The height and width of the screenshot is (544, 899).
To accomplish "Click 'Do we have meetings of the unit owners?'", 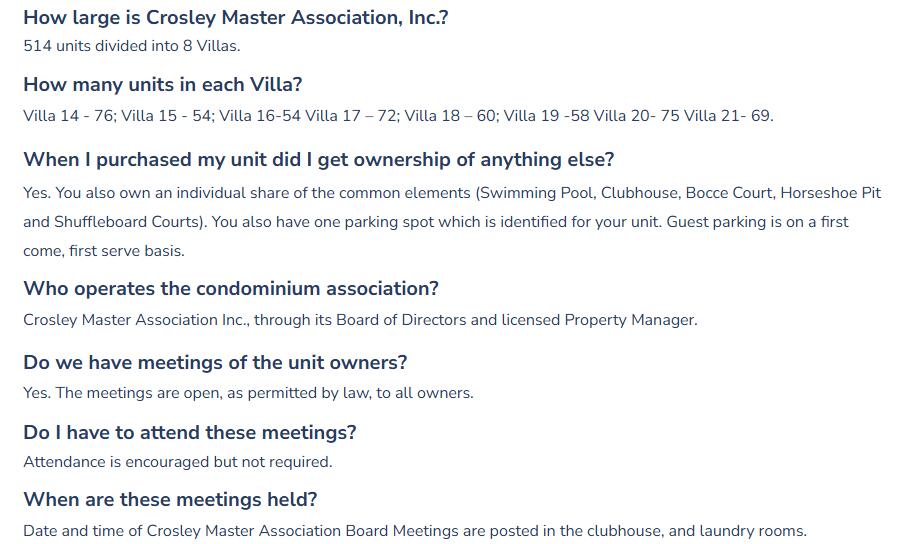I will tap(215, 362).
